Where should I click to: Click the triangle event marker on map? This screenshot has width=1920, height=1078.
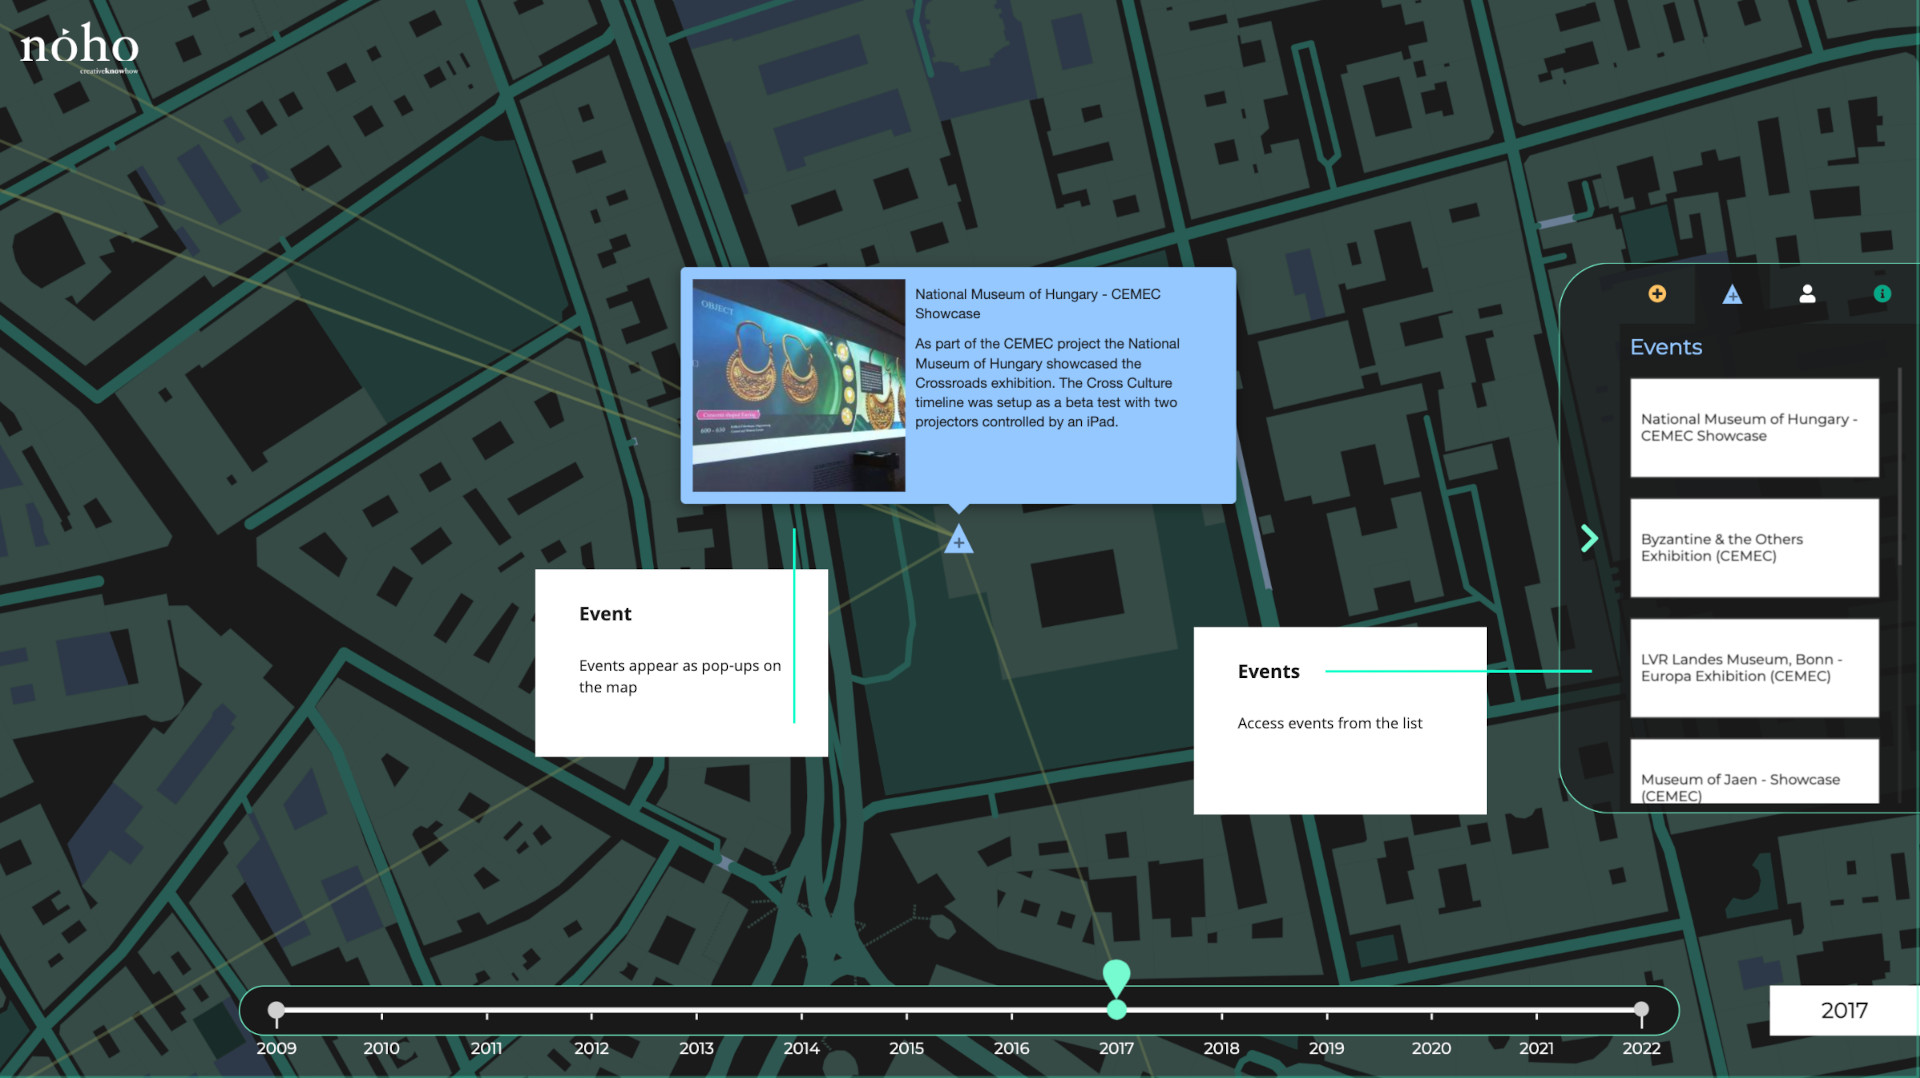click(958, 541)
